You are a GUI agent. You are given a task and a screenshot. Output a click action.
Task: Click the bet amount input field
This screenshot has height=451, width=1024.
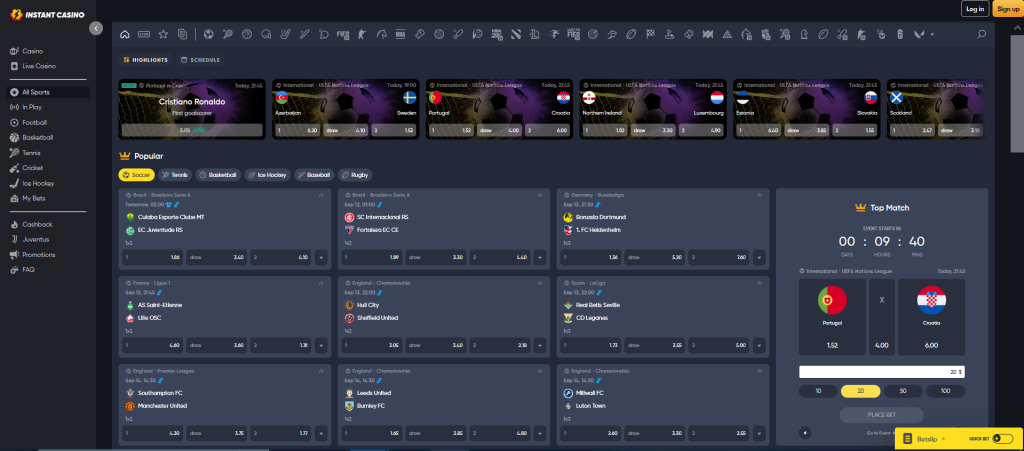[881, 371]
